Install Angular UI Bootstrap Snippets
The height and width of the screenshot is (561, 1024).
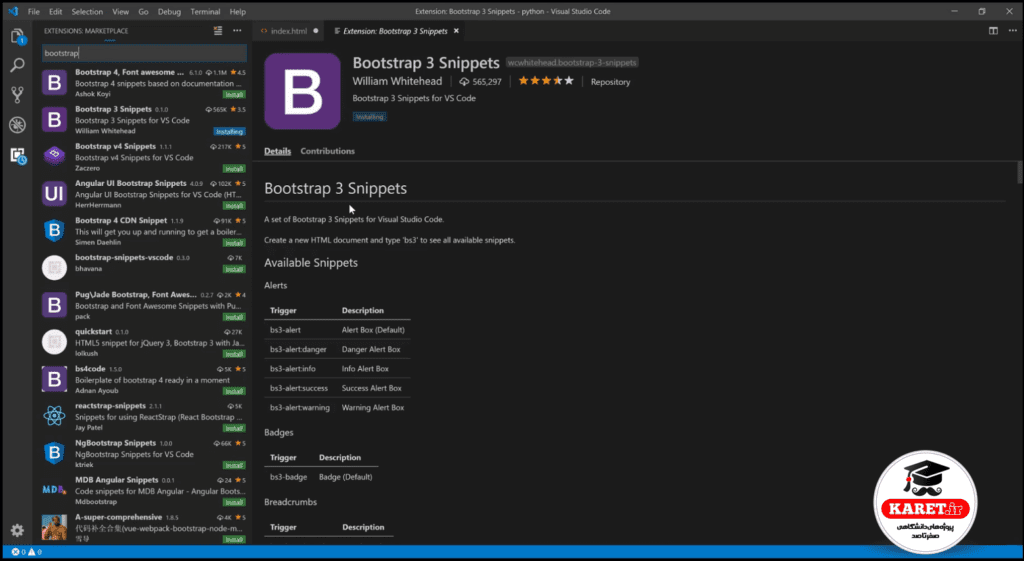coord(234,206)
